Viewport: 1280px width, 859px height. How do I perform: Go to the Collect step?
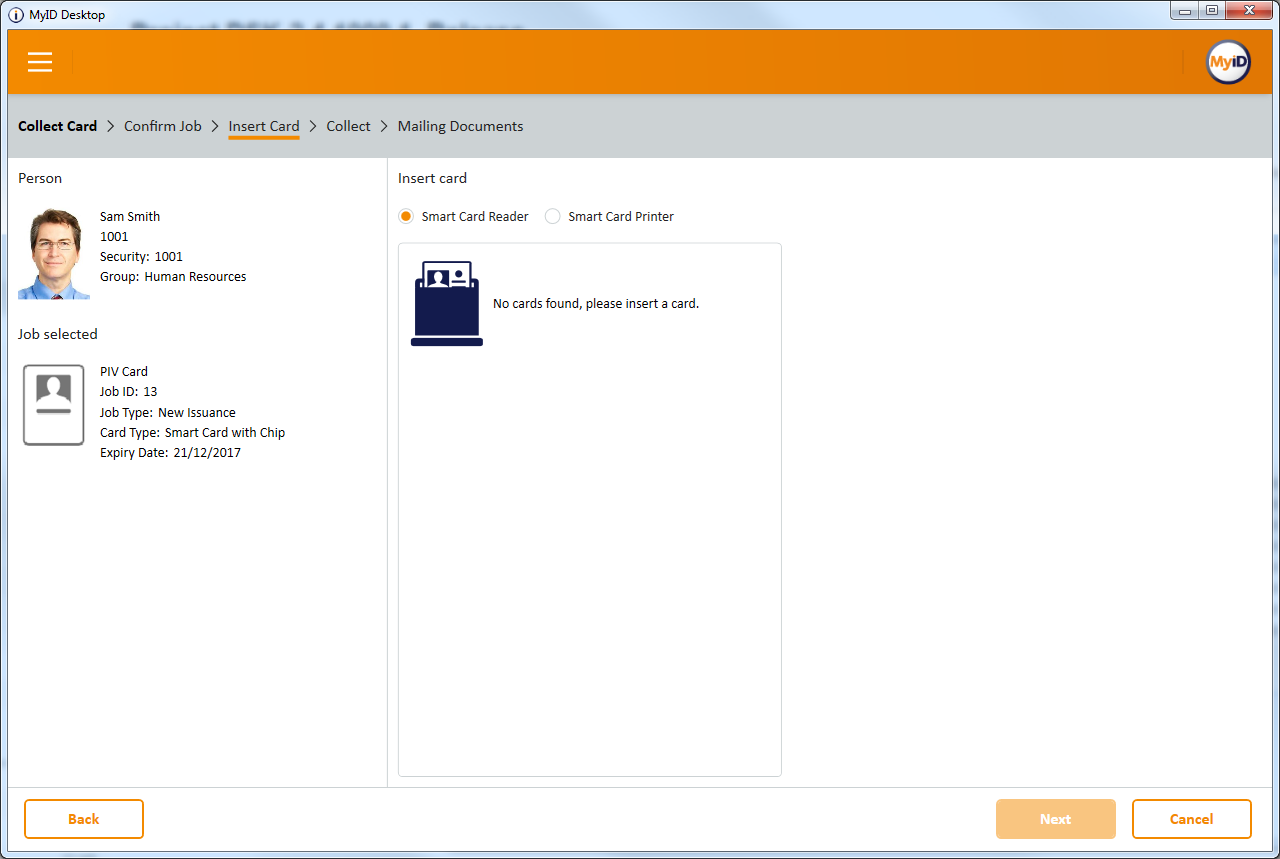coord(348,126)
